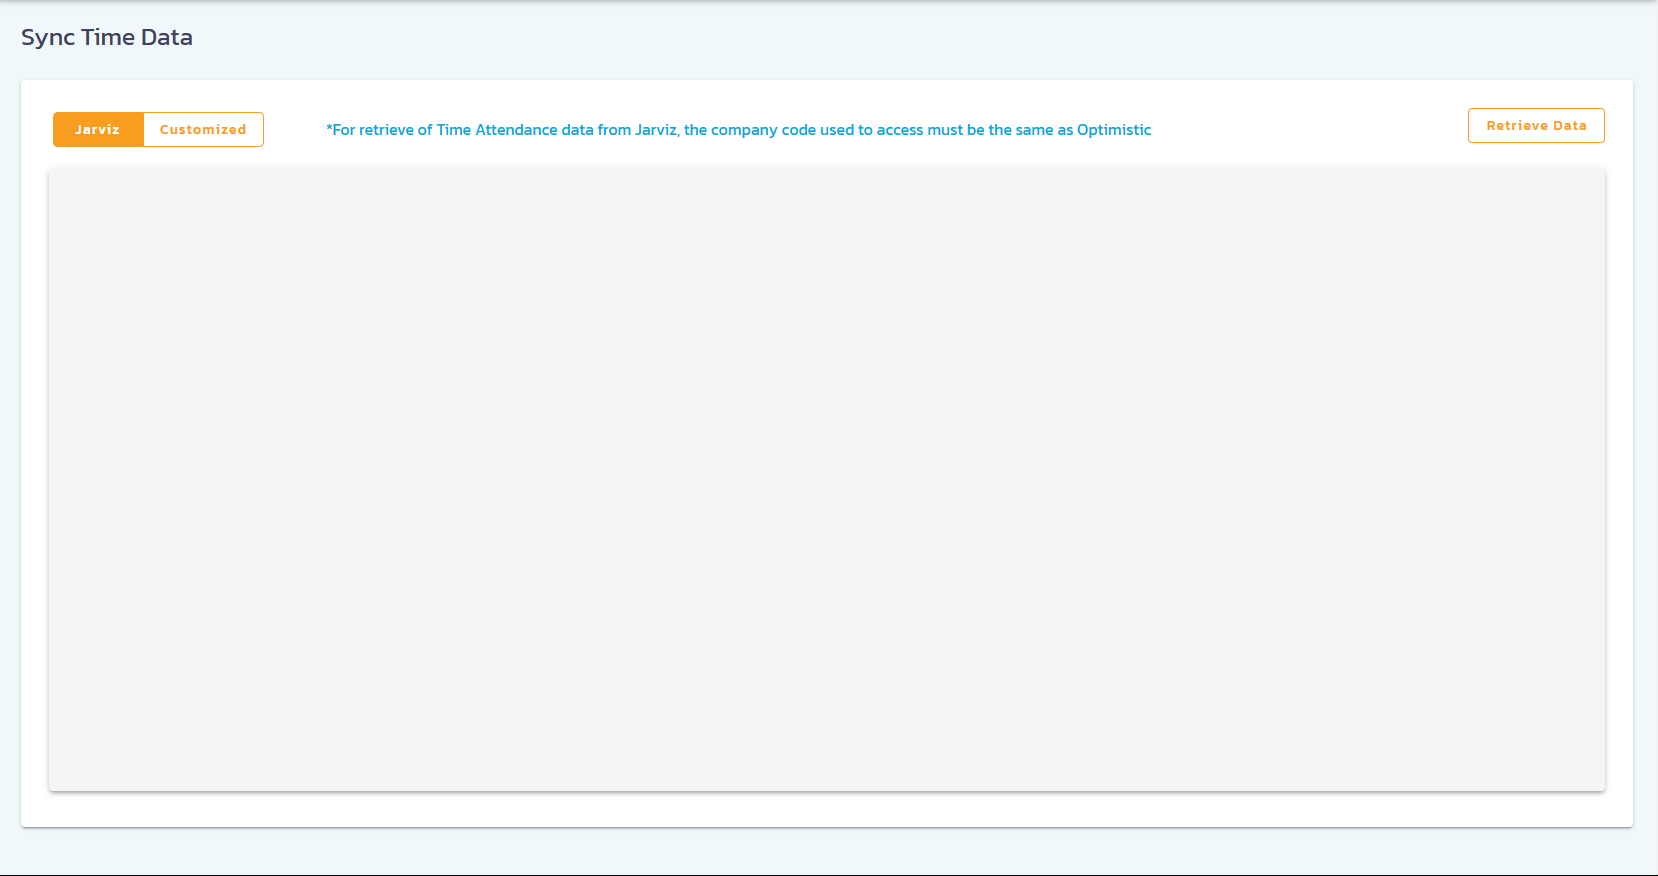Screen dimensions: 1658x876
Task: Click the asterisk starting the blue note
Action: [x=329, y=129]
